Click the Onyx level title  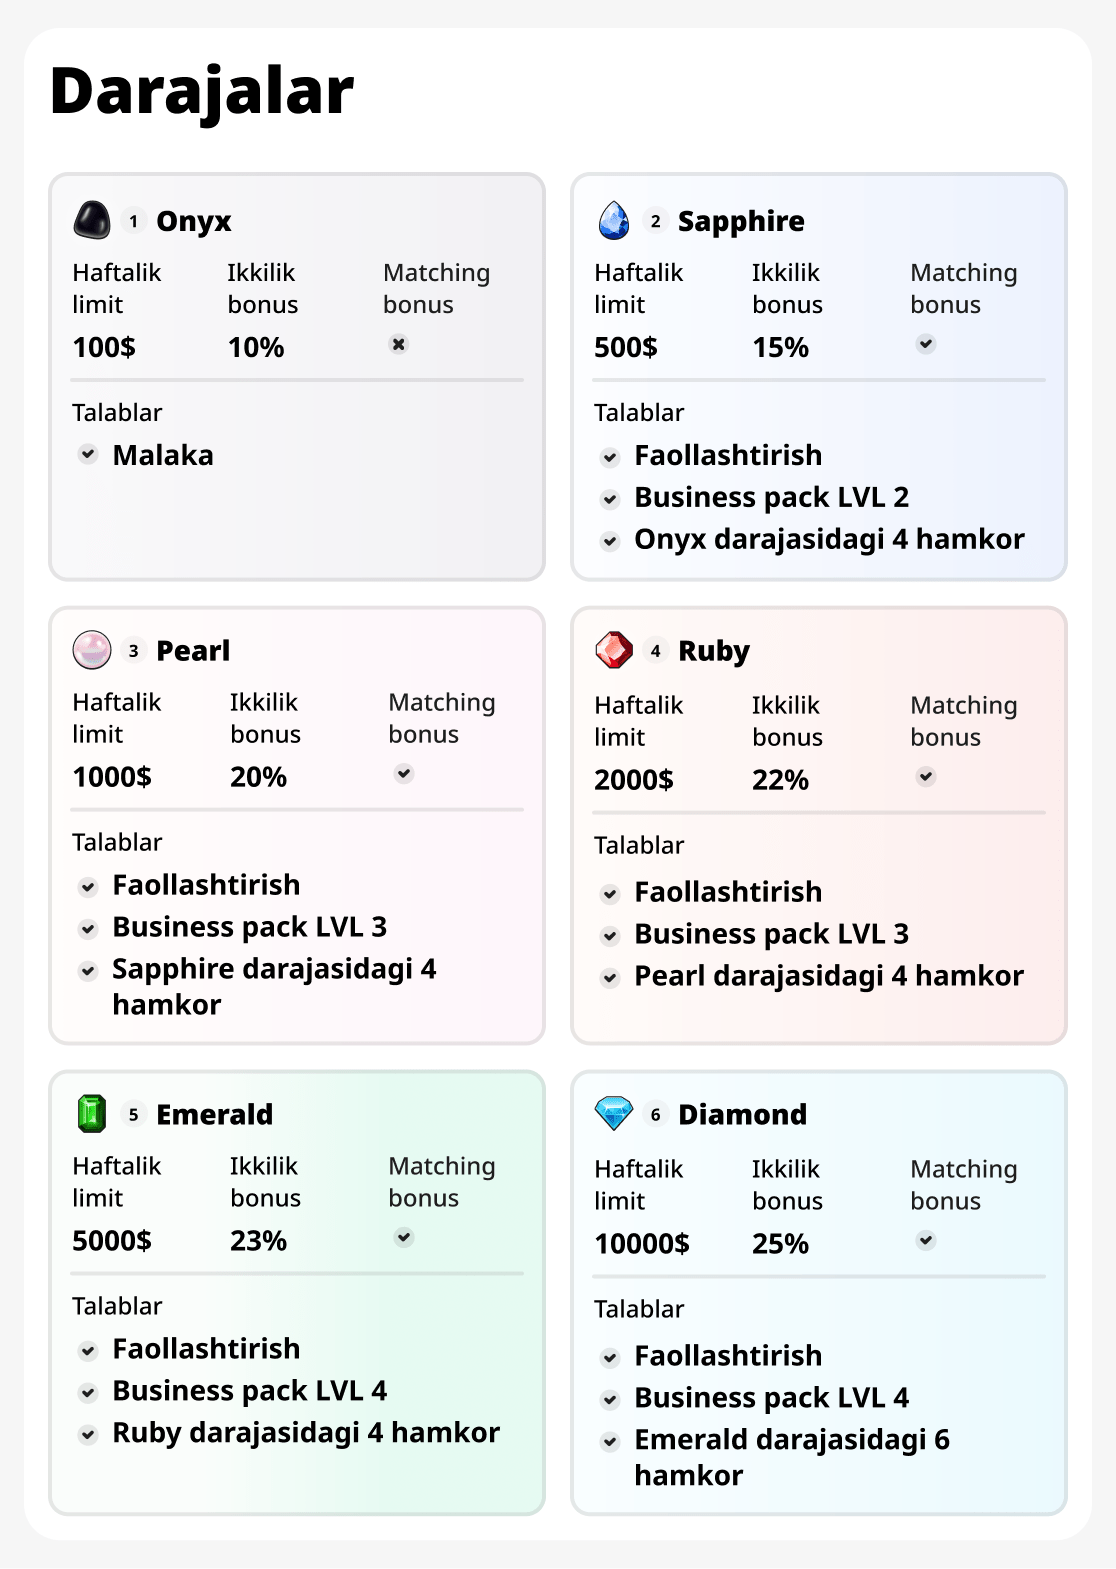(194, 221)
